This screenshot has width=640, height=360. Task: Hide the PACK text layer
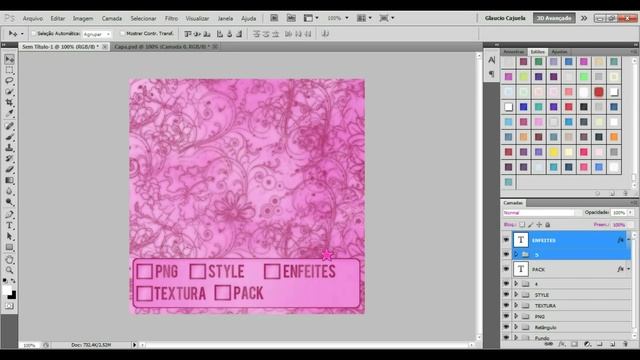(x=506, y=269)
